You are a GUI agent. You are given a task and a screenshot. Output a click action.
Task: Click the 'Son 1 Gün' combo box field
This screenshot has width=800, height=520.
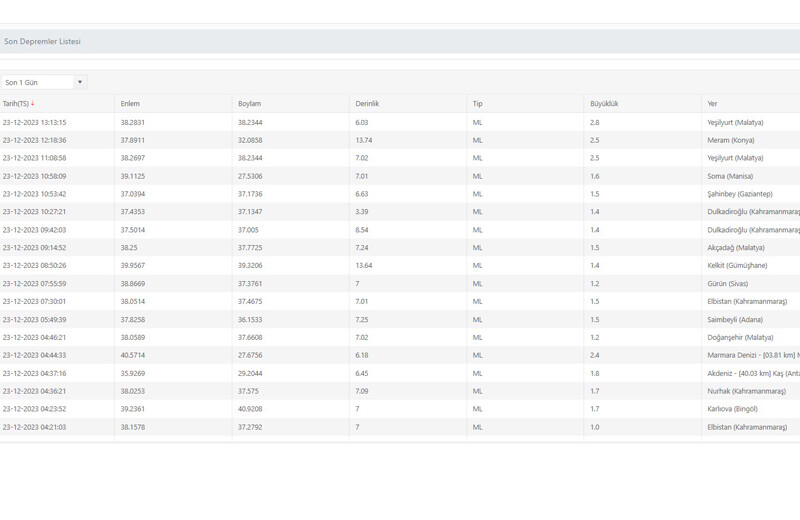(38, 82)
